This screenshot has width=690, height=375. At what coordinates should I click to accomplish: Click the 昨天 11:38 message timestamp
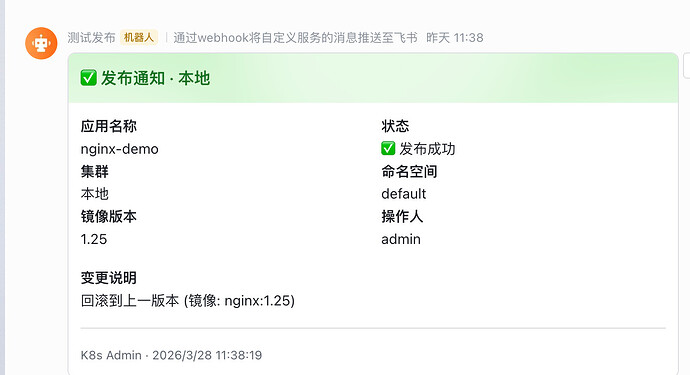(455, 38)
